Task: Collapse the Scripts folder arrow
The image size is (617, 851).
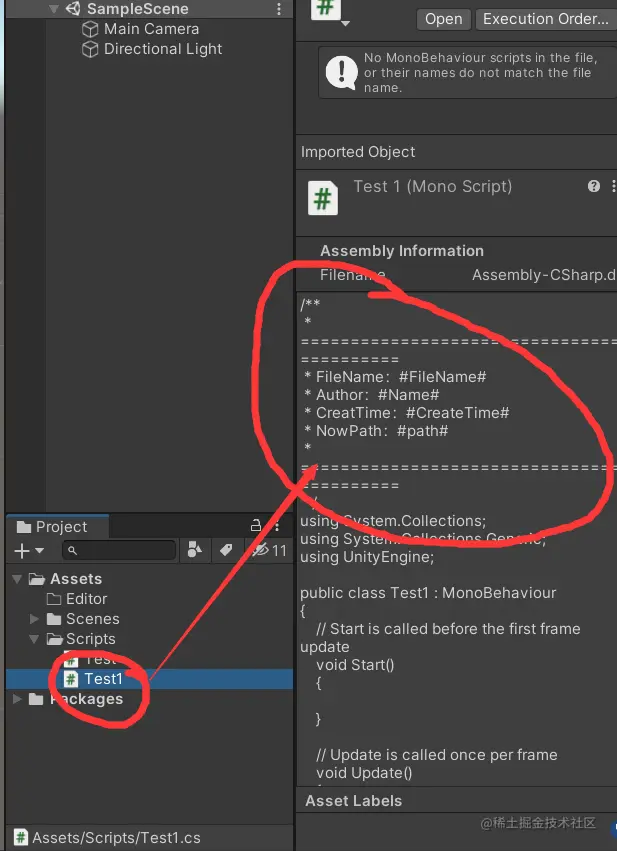Action: 34,639
